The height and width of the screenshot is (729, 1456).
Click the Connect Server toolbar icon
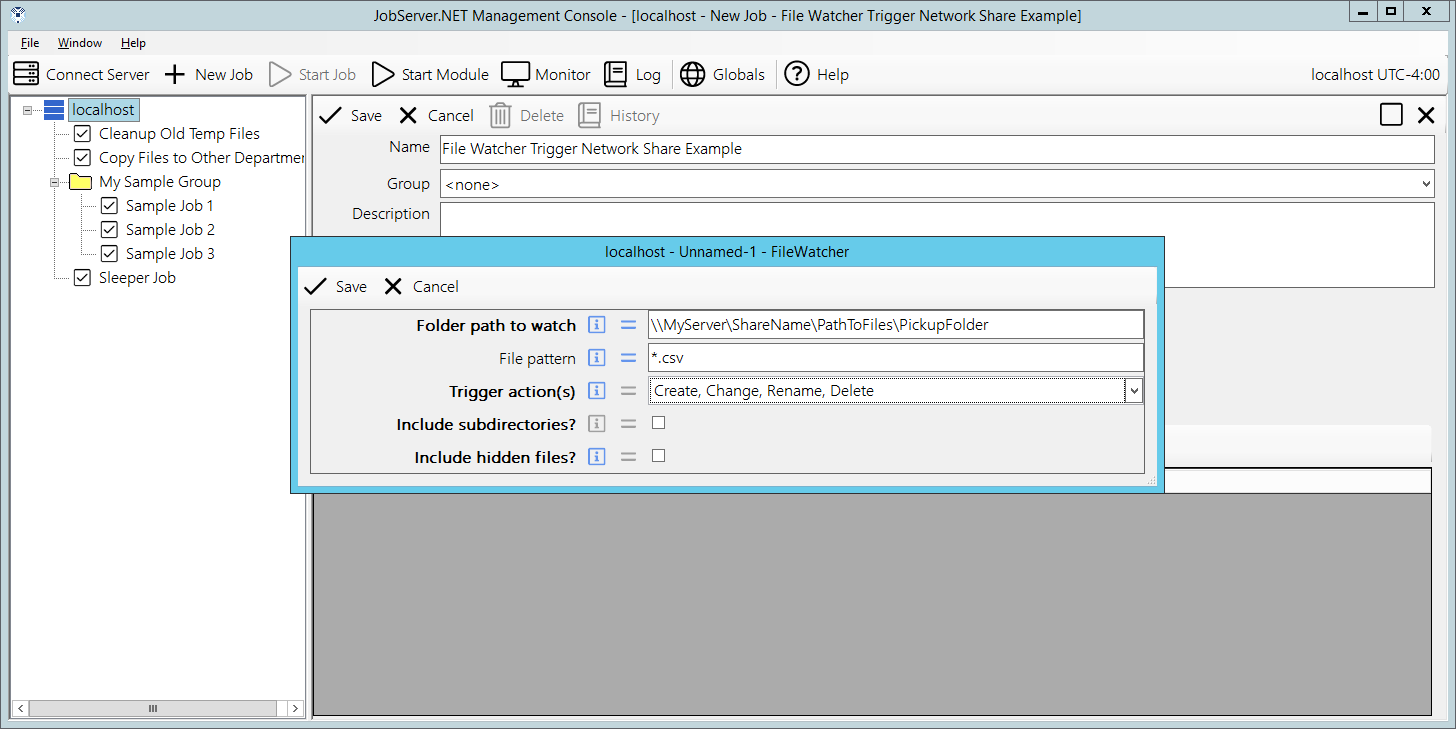coord(26,74)
